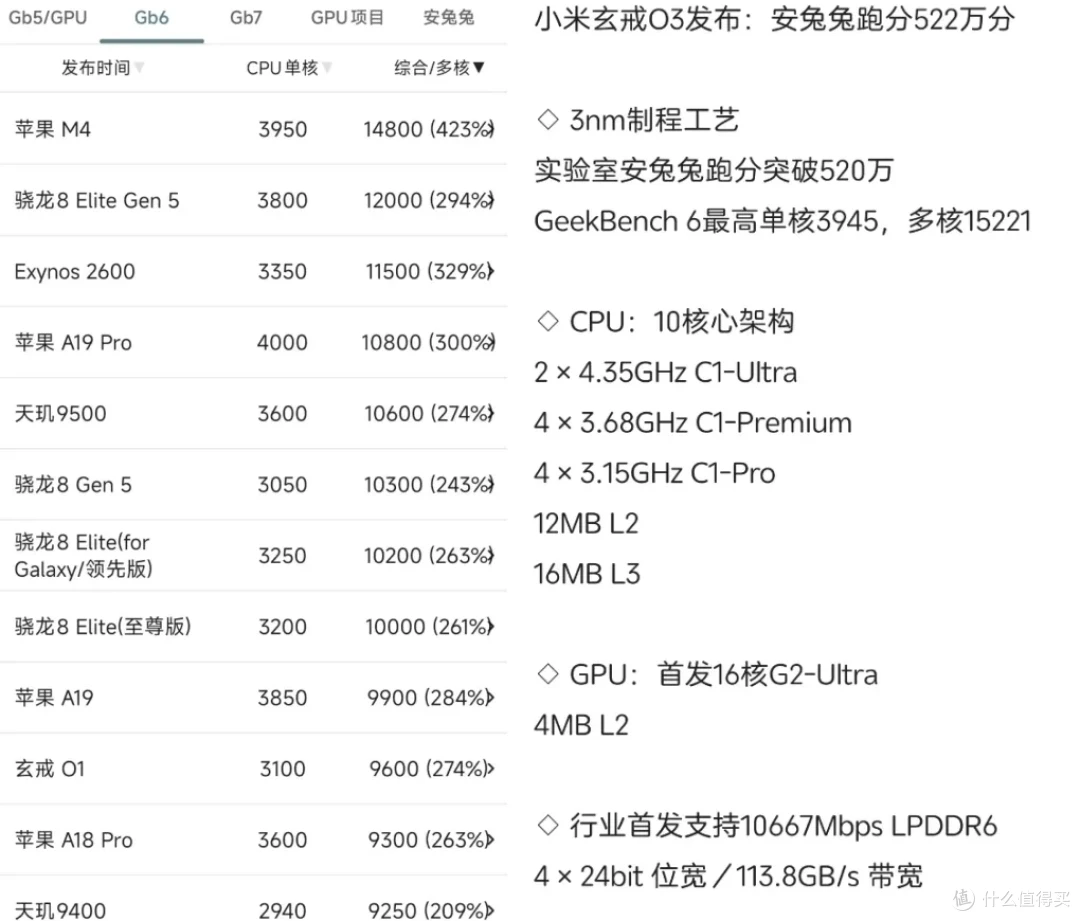Open the Gb7 tab
This screenshot has width=1080, height=921.
(246, 17)
